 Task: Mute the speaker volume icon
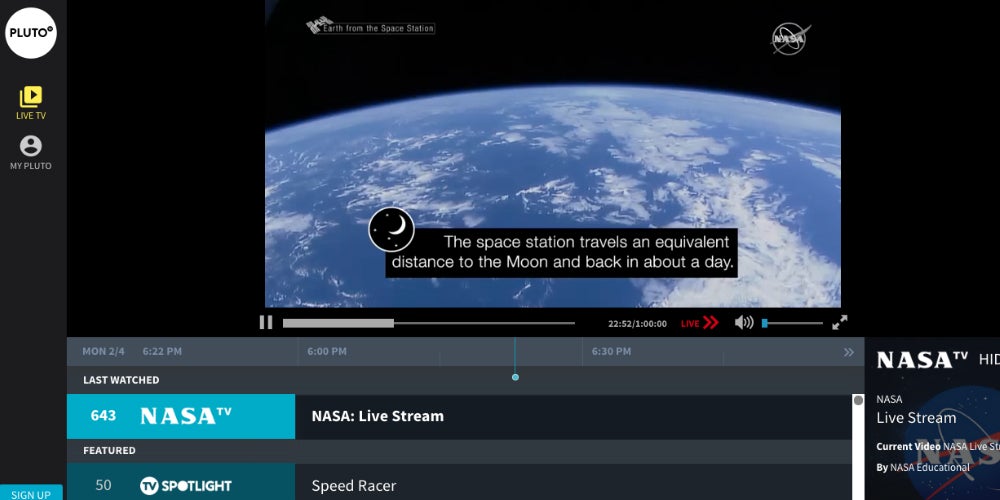[743, 322]
